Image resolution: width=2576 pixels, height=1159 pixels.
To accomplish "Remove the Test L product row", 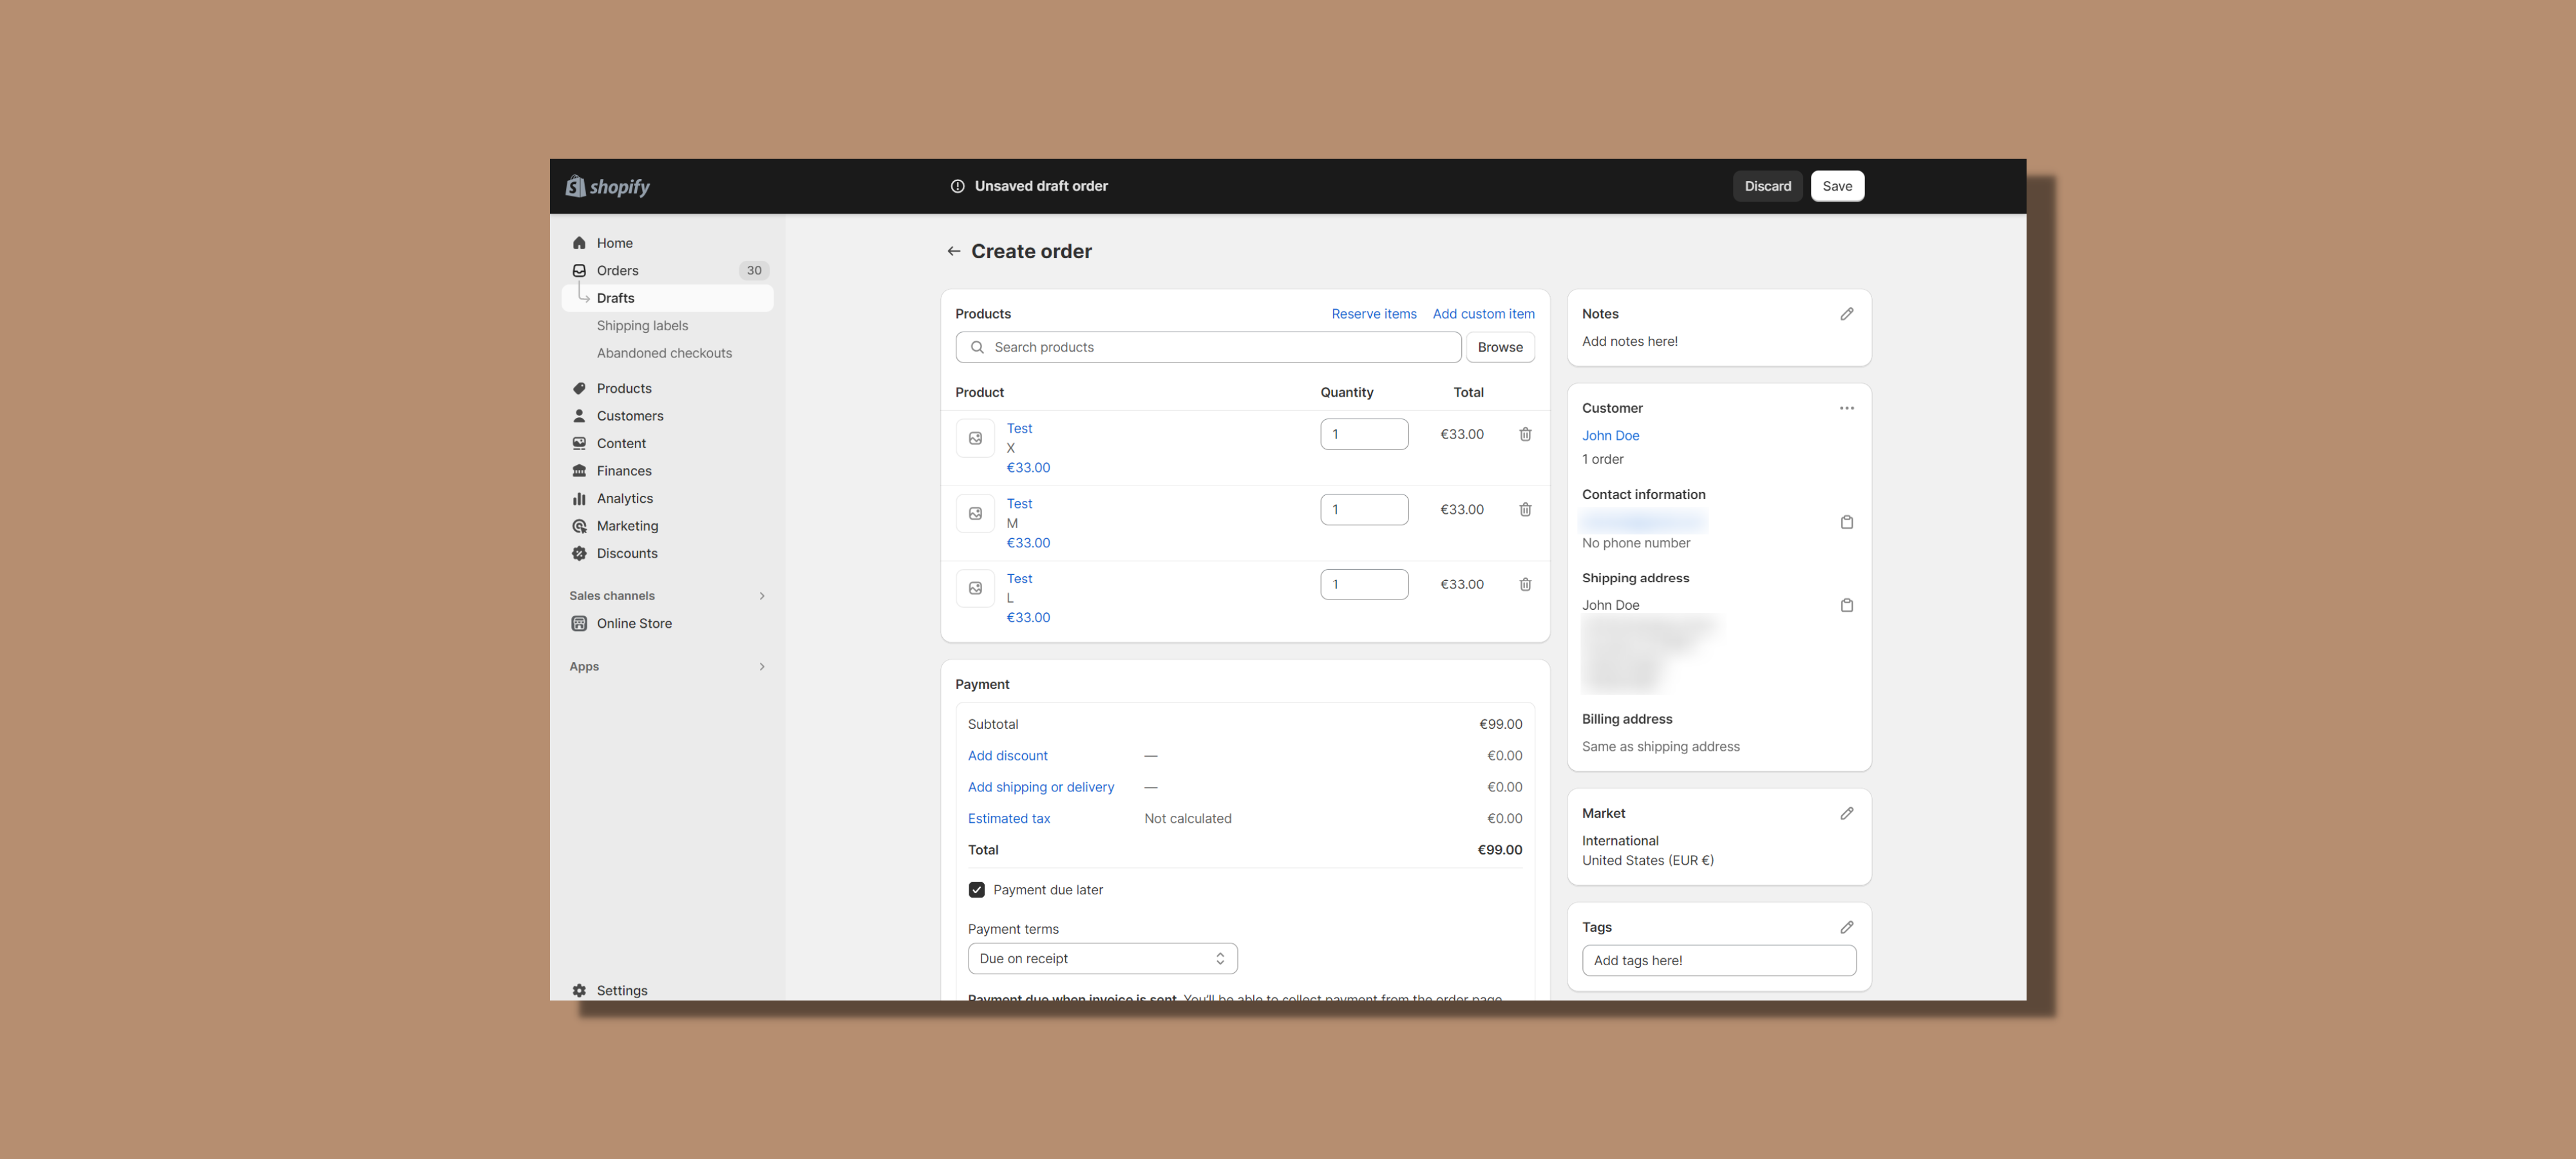I will click(1525, 584).
